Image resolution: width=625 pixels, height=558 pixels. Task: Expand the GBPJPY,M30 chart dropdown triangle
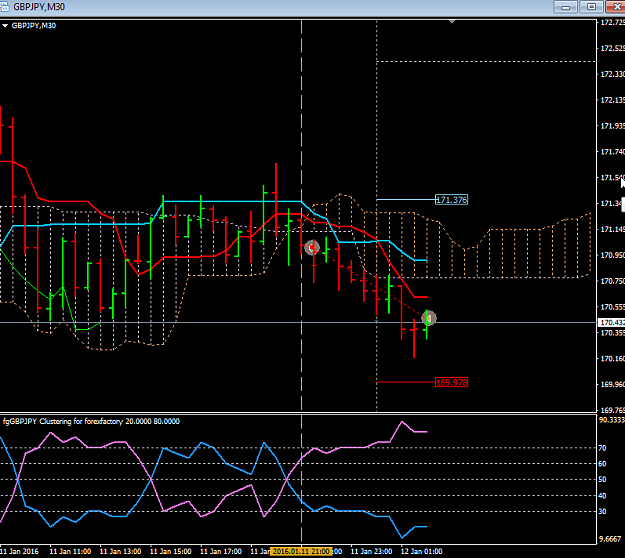coord(5,26)
